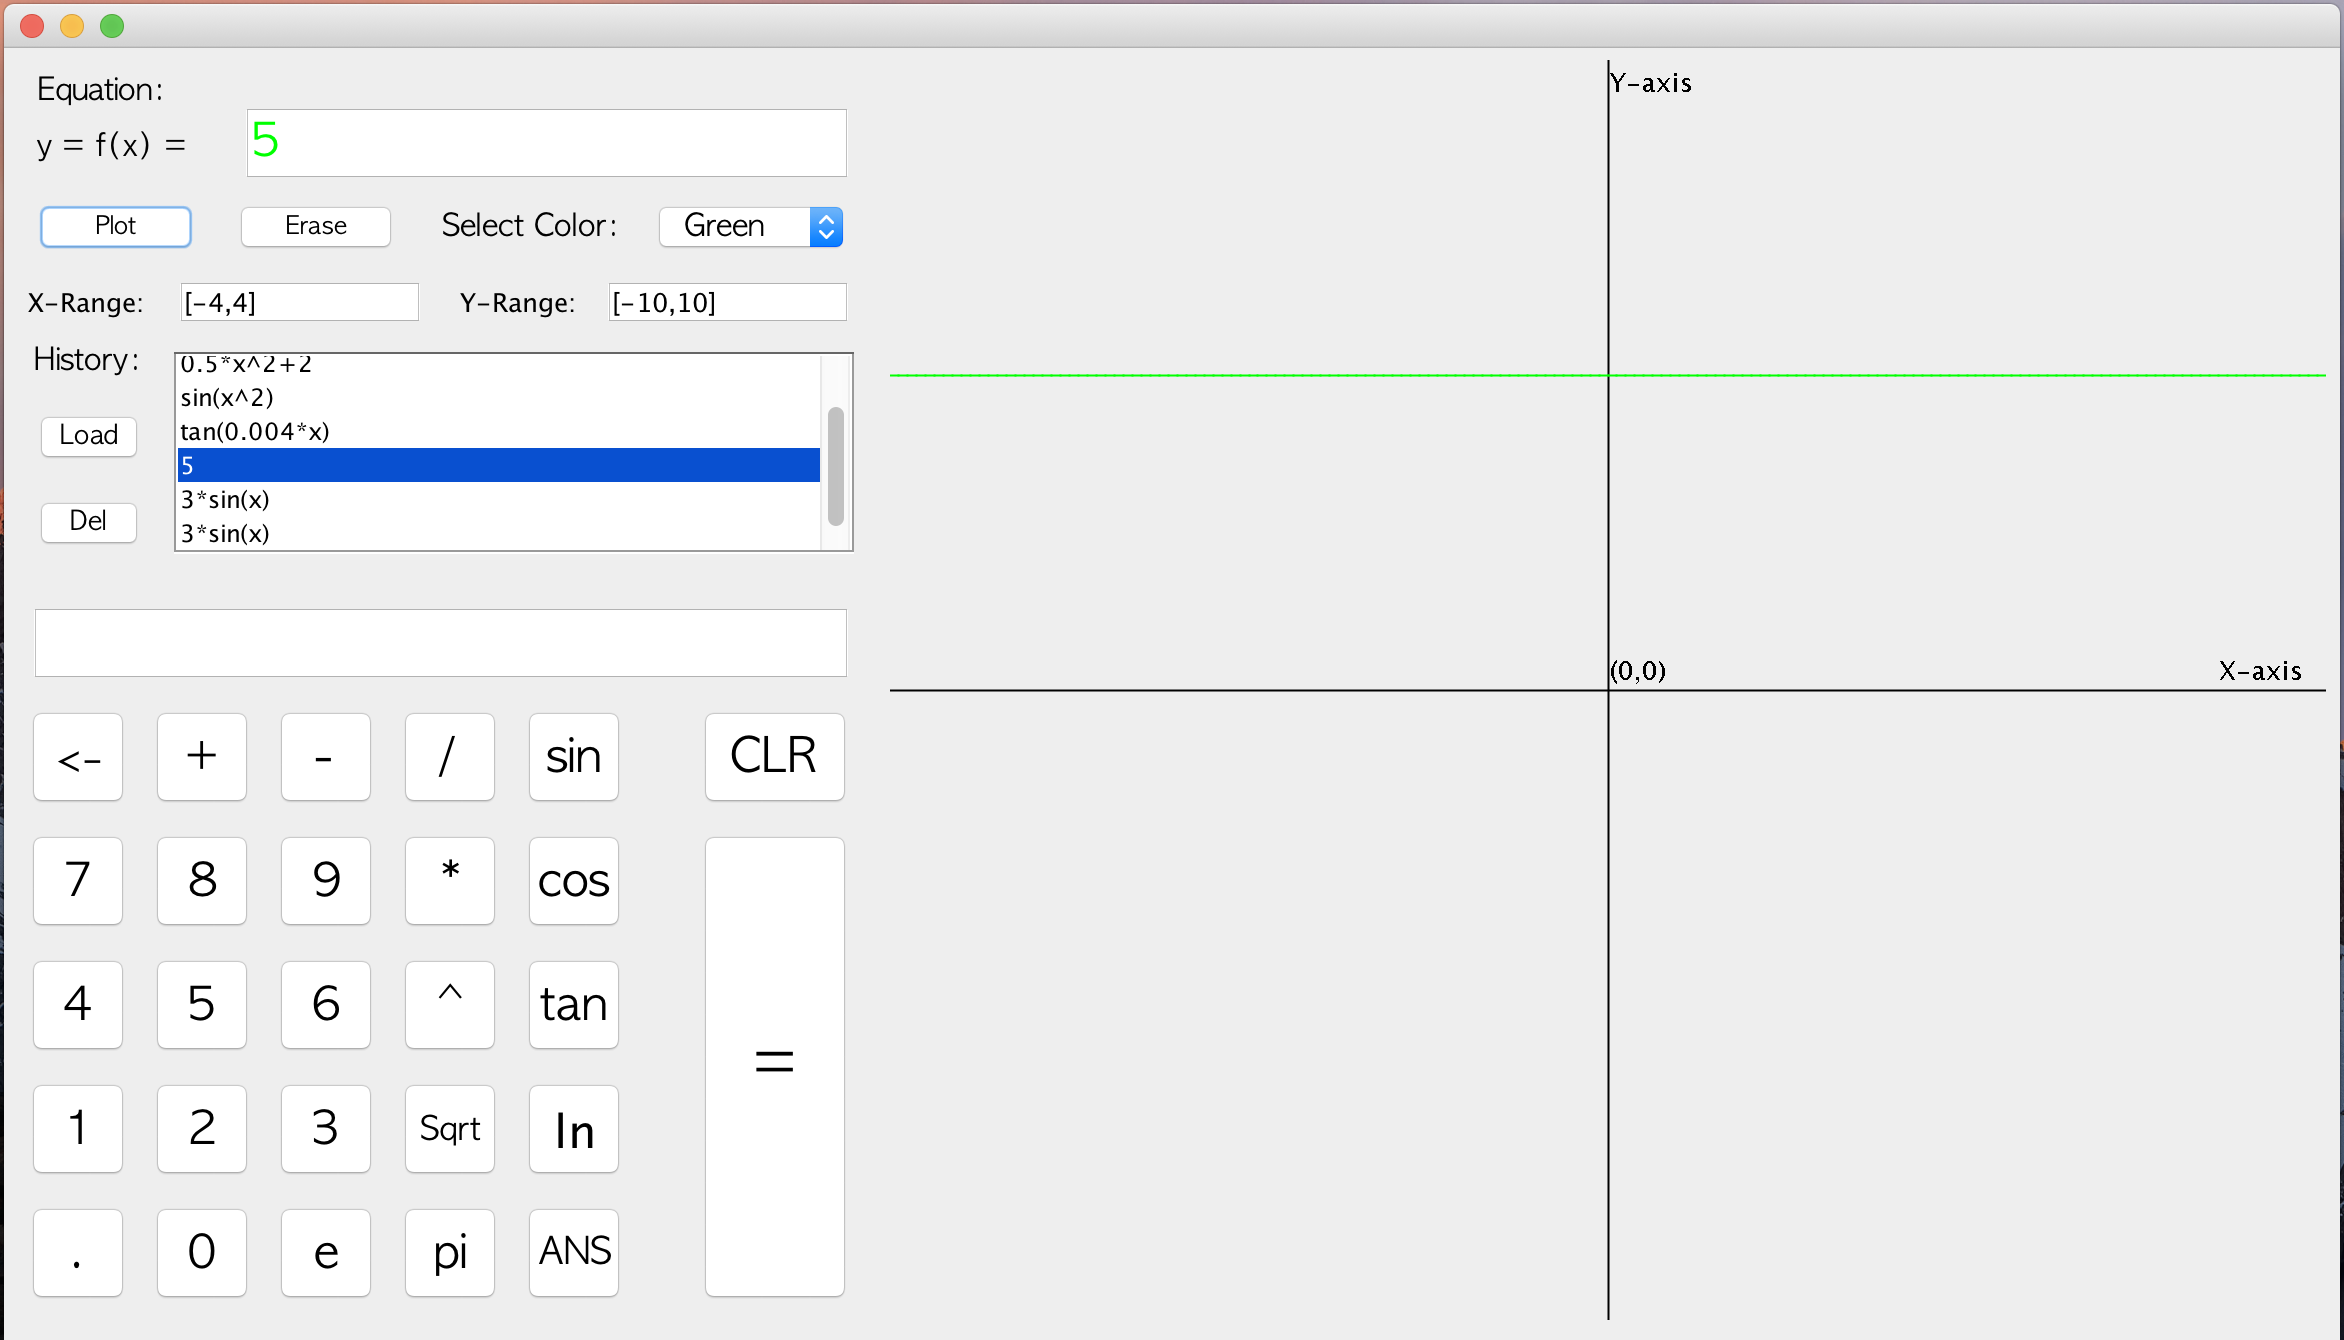This screenshot has width=2344, height=1340.
Task: Clear the calculator with CLR
Action: click(x=774, y=757)
